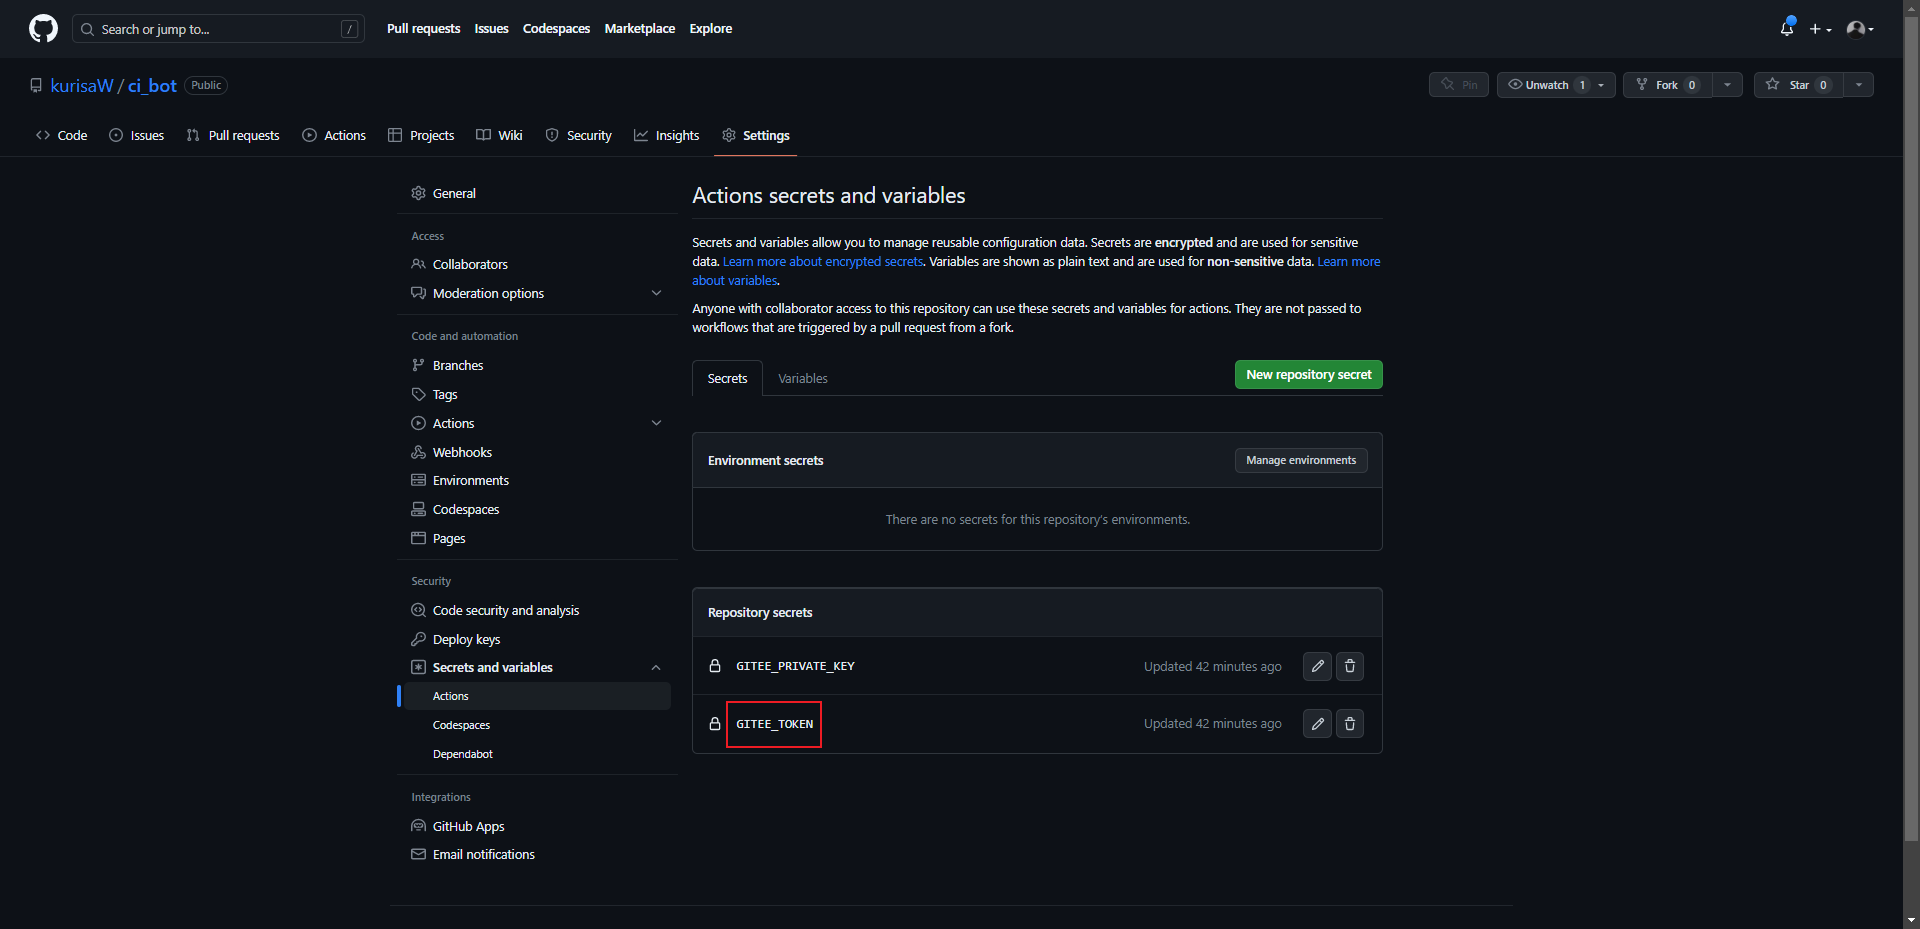Open the Insights tab
The image size is (1920, 929).
[x=666, y=136]
